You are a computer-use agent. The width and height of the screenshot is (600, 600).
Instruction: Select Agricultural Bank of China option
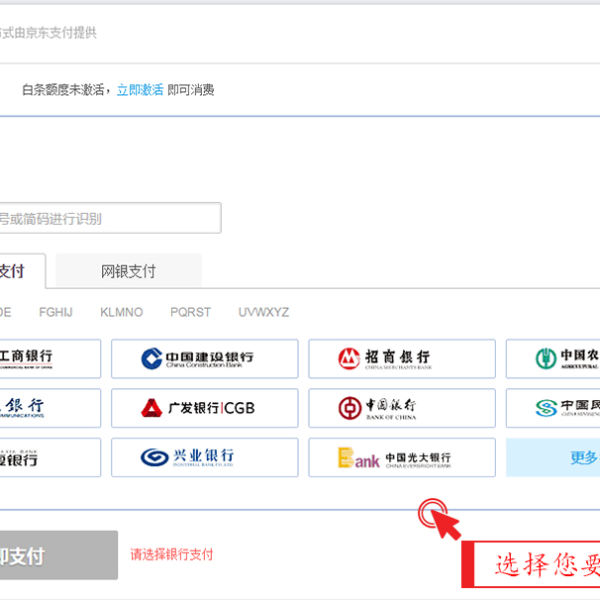coord(553,359)
